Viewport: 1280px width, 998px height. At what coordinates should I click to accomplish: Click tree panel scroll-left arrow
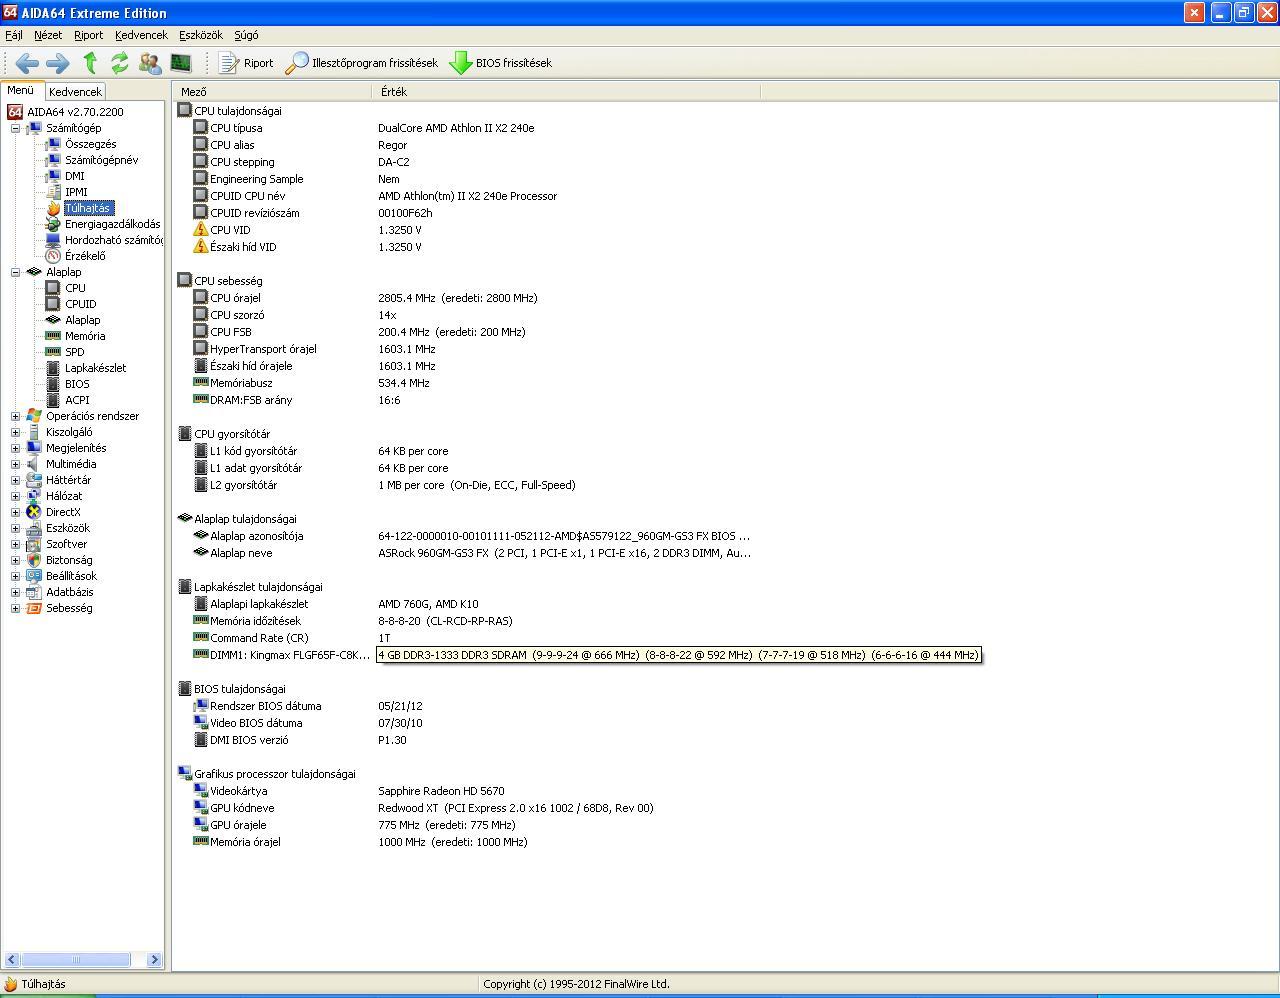point(13,960)
